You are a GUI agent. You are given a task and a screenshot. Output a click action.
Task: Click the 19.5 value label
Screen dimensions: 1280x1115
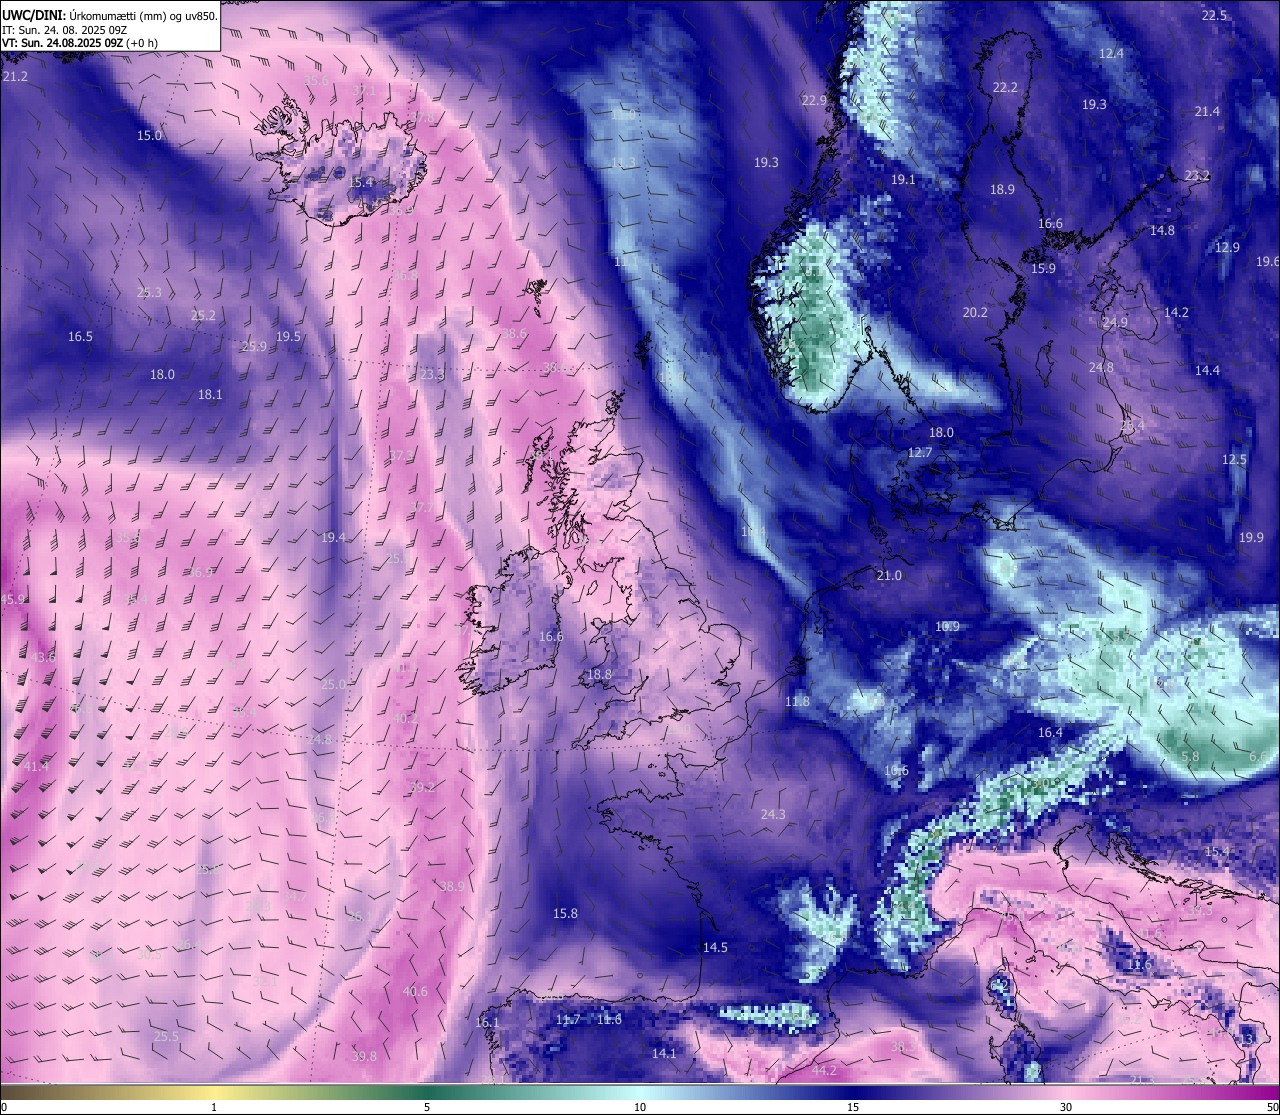288,337
